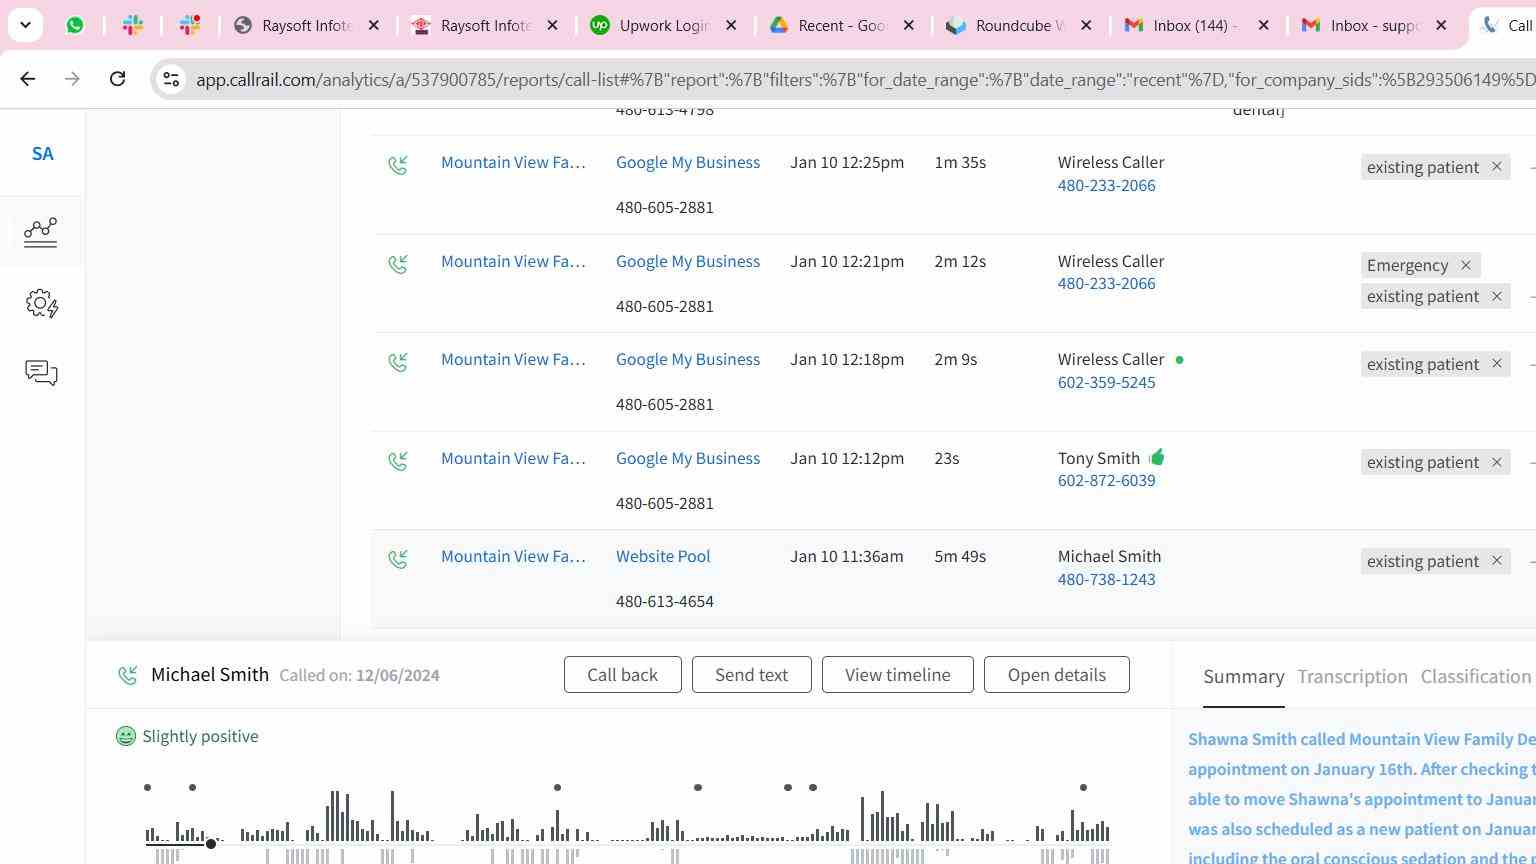Open Google My Business source for 12:12pm call
This screenshot has width=1536, height=864.
click(x=688, y=458)
